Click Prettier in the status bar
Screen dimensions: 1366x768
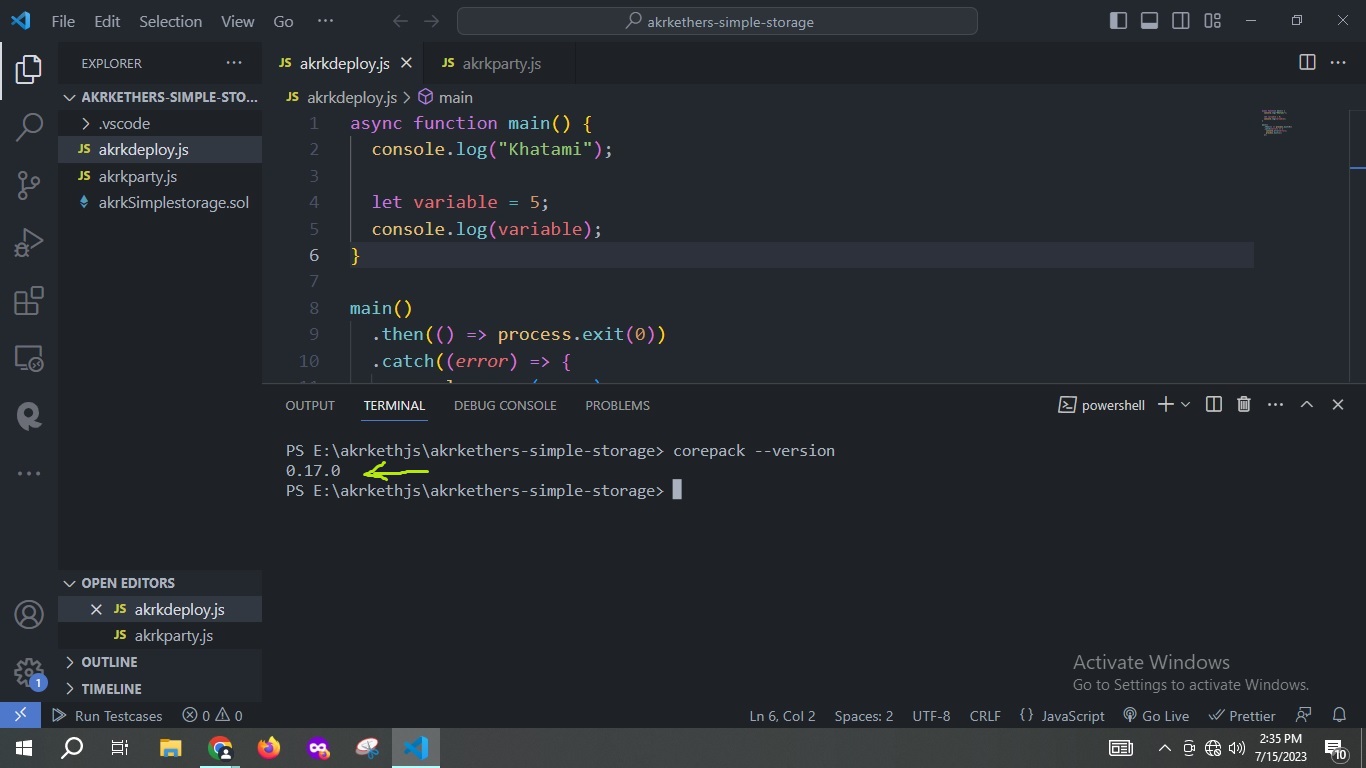click(1242, 715)
